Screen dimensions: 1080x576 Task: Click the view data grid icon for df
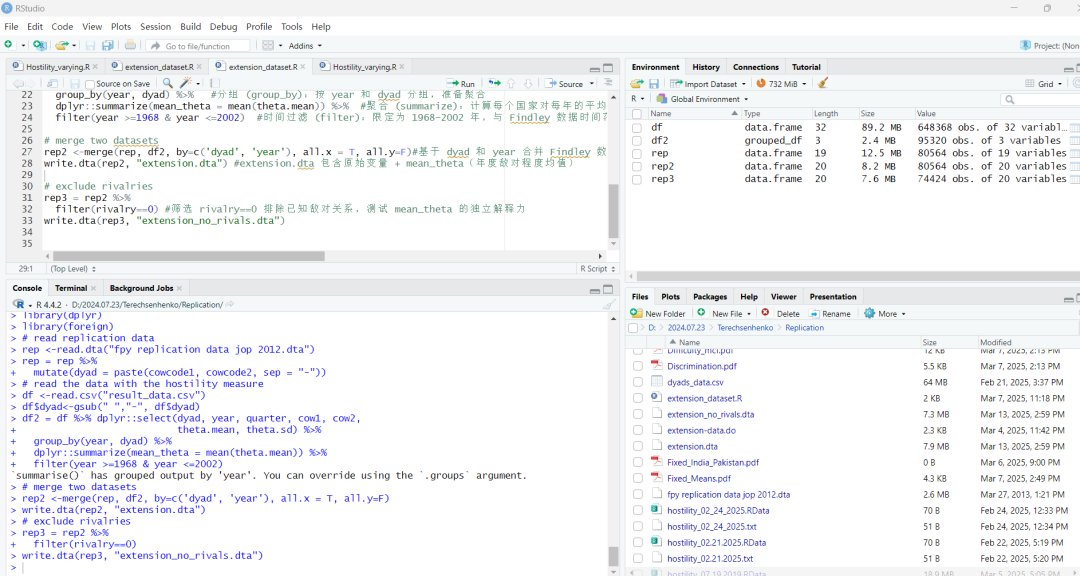click(x=1074, y=127)
